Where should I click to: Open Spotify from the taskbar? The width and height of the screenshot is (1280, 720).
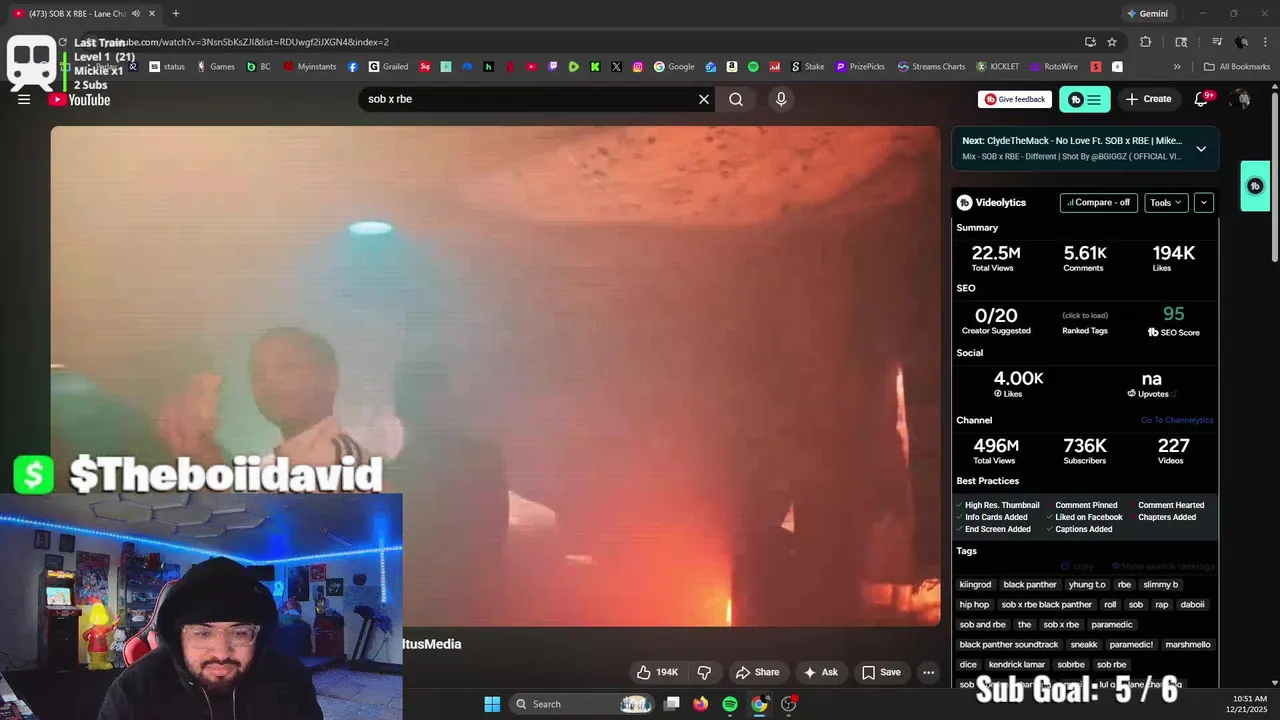click(730, 704)
